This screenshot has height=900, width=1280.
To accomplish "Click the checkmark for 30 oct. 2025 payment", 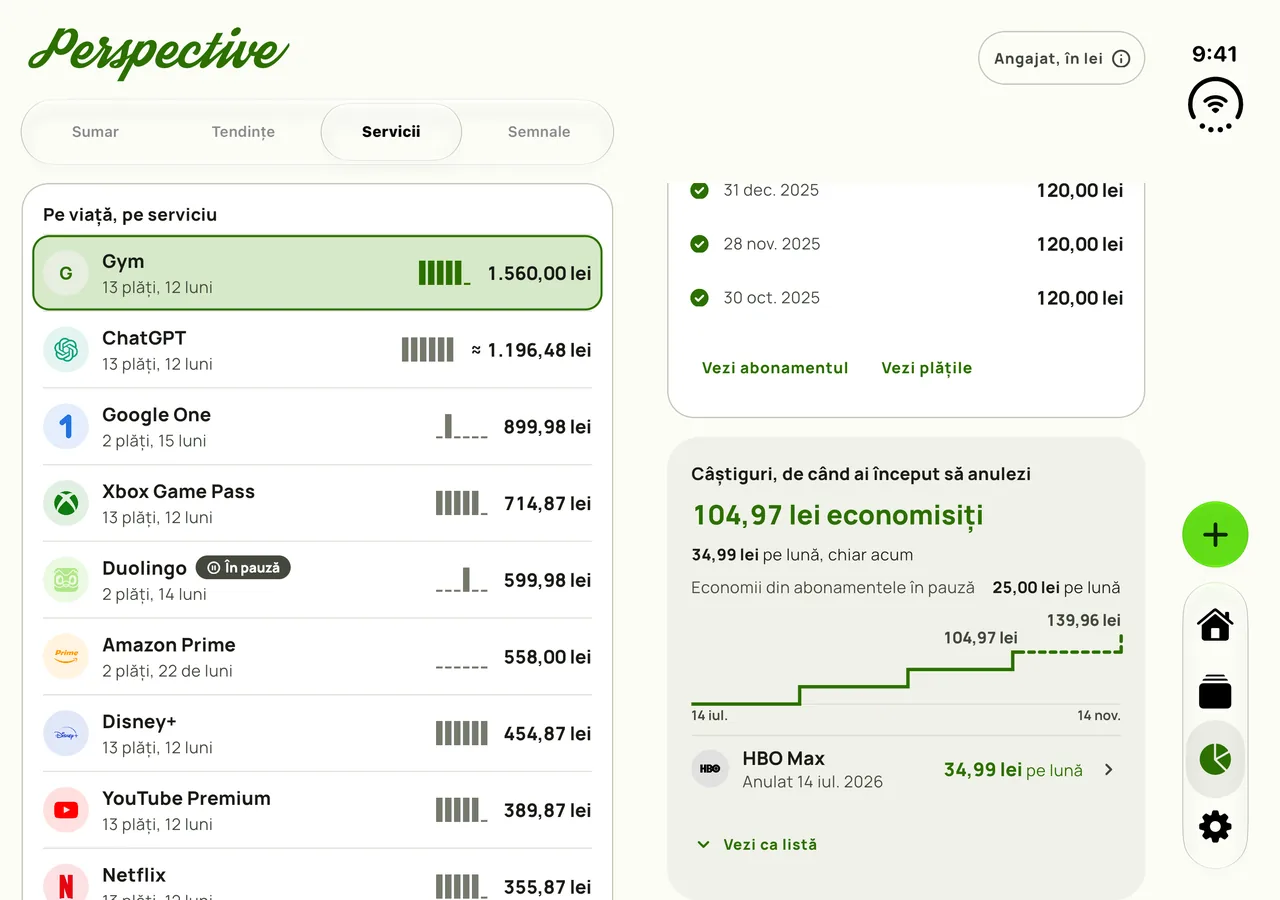I will pyautogui.click(x=700, y=298).
